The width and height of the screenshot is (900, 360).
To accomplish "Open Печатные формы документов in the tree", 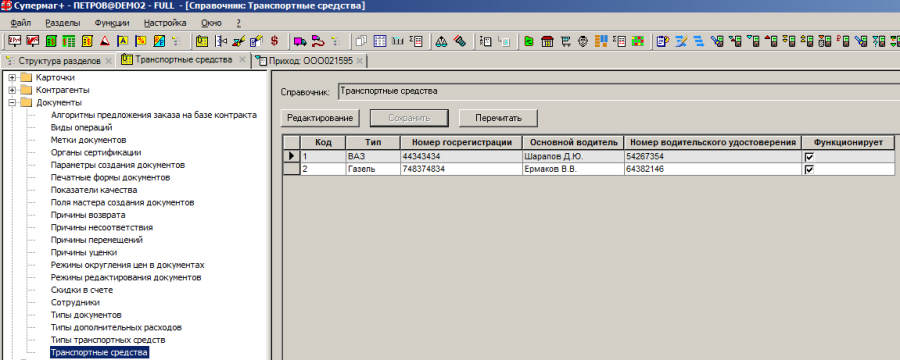I will click(110, 177).
